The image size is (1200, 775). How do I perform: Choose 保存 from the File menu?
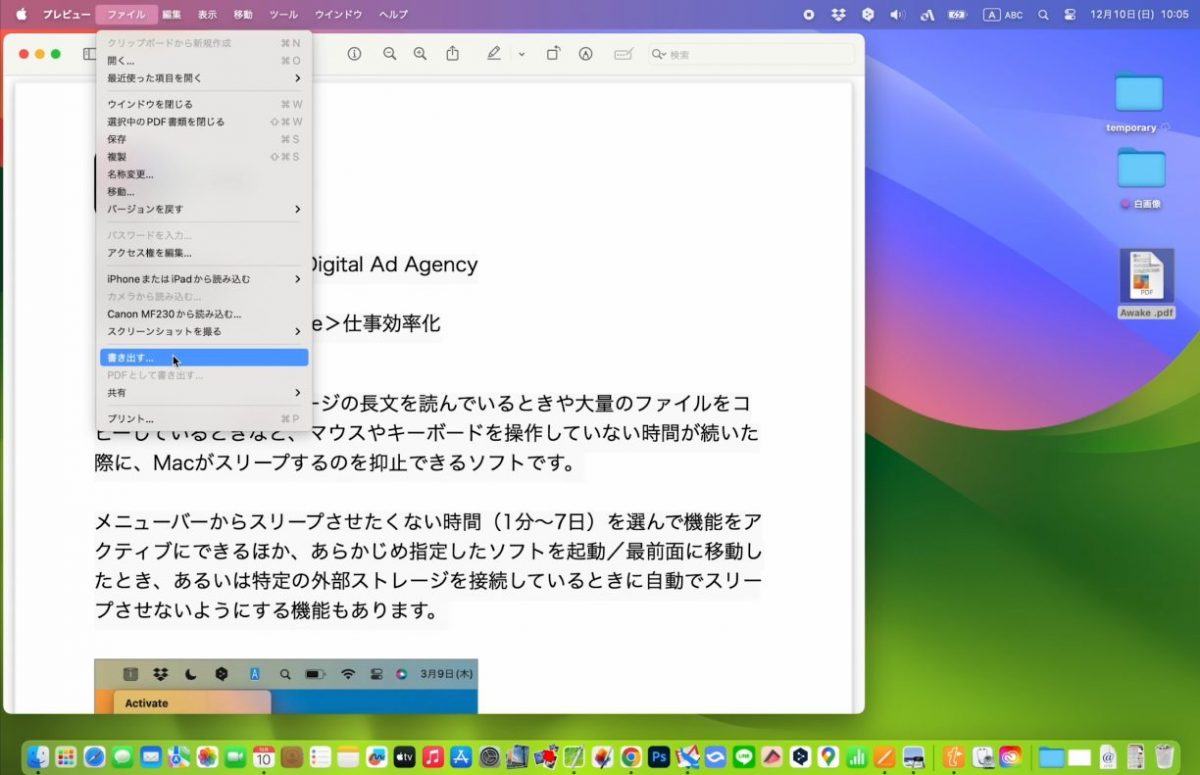pos(204,139)
